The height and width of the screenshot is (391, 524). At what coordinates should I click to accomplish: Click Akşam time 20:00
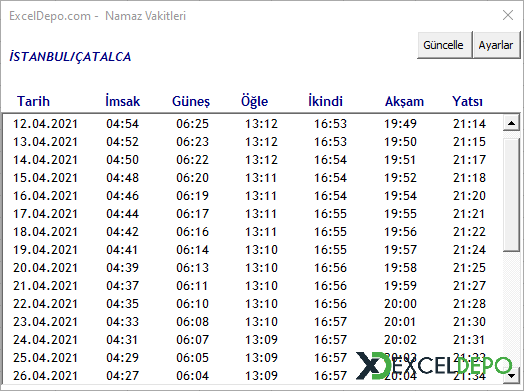(x=400, y=304)
